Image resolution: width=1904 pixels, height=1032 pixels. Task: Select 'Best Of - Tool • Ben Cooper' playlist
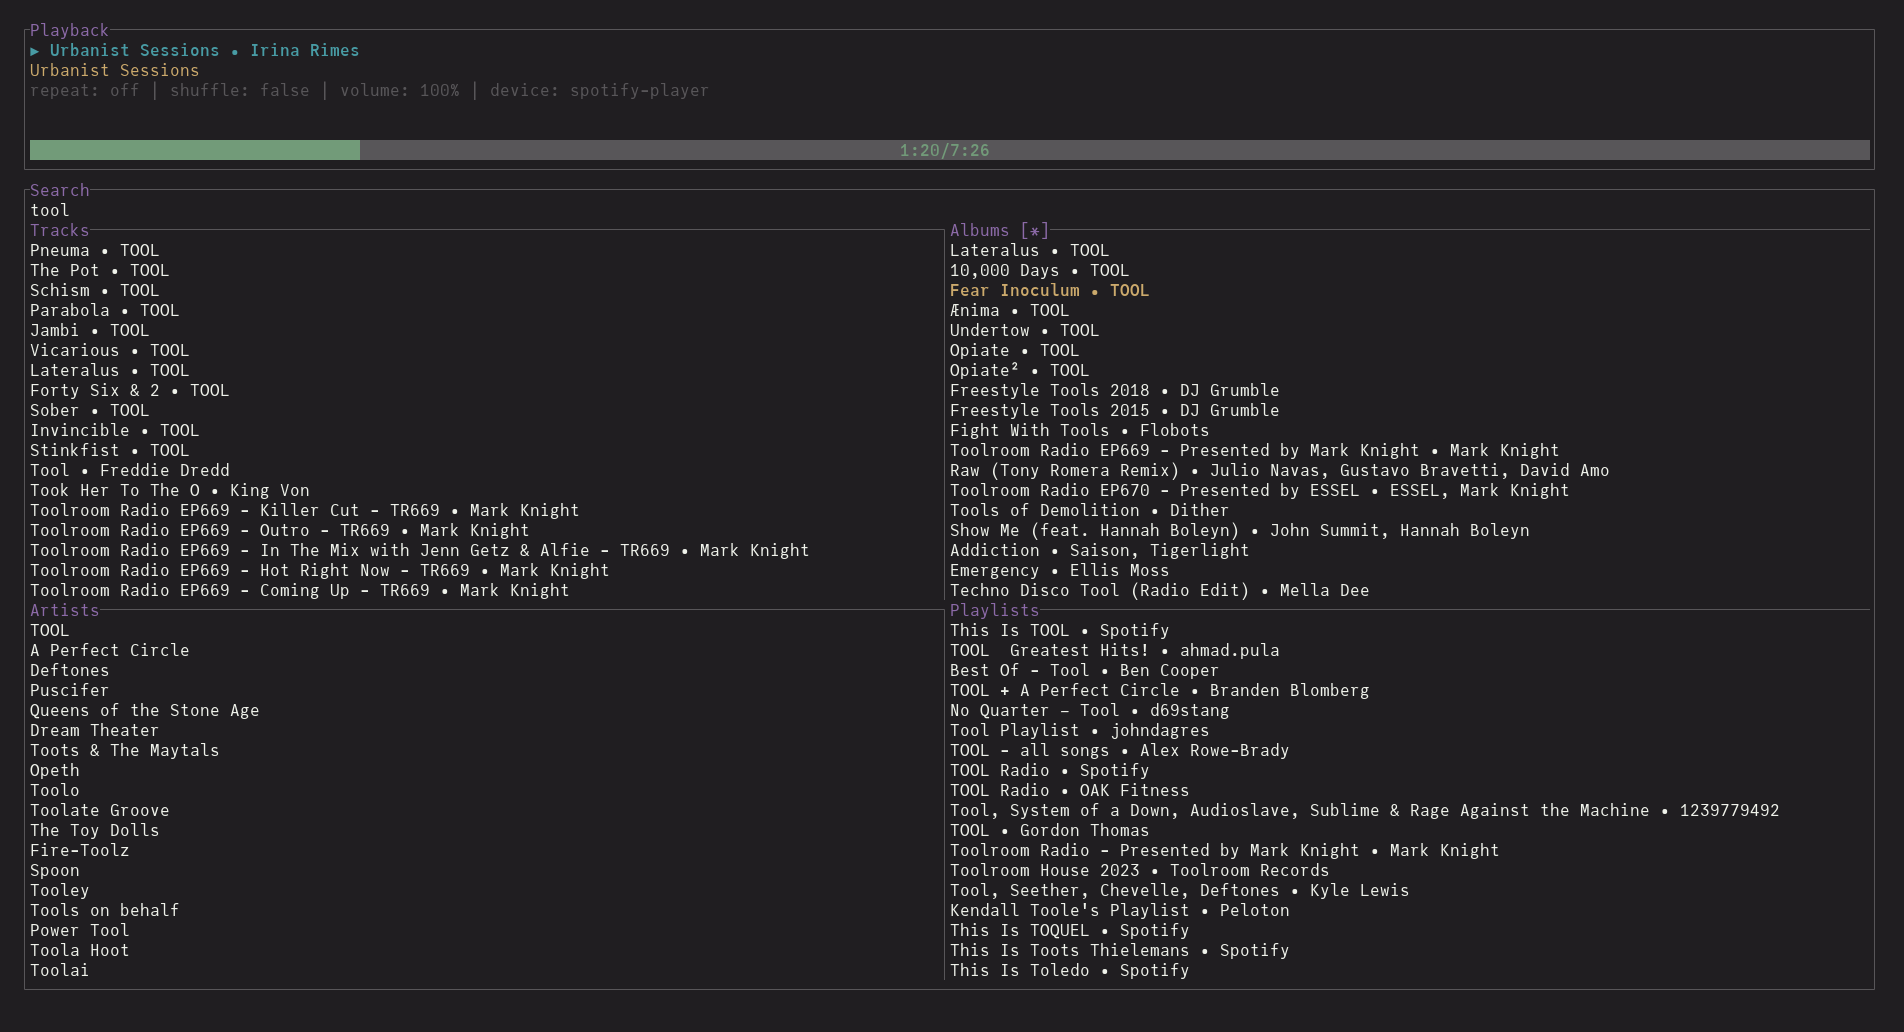[x=1084, y=670]
